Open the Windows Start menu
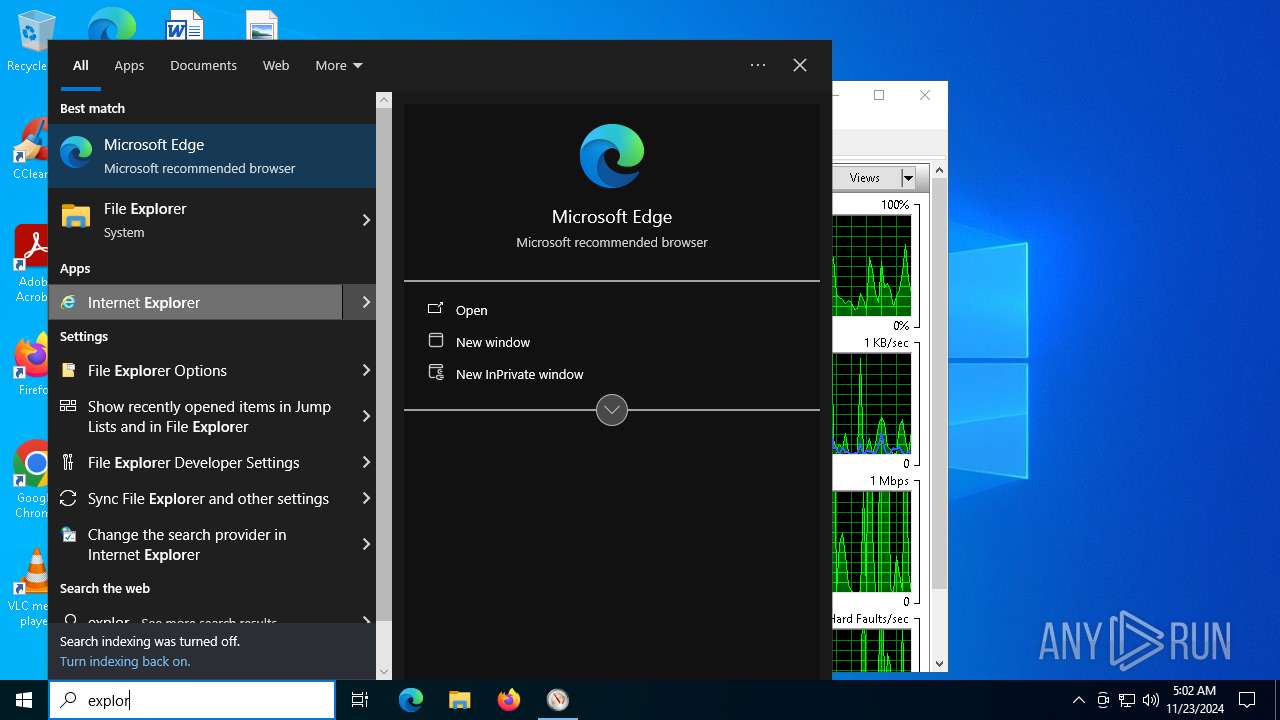Screen dimensions: 1280x720 coord(24,700)
